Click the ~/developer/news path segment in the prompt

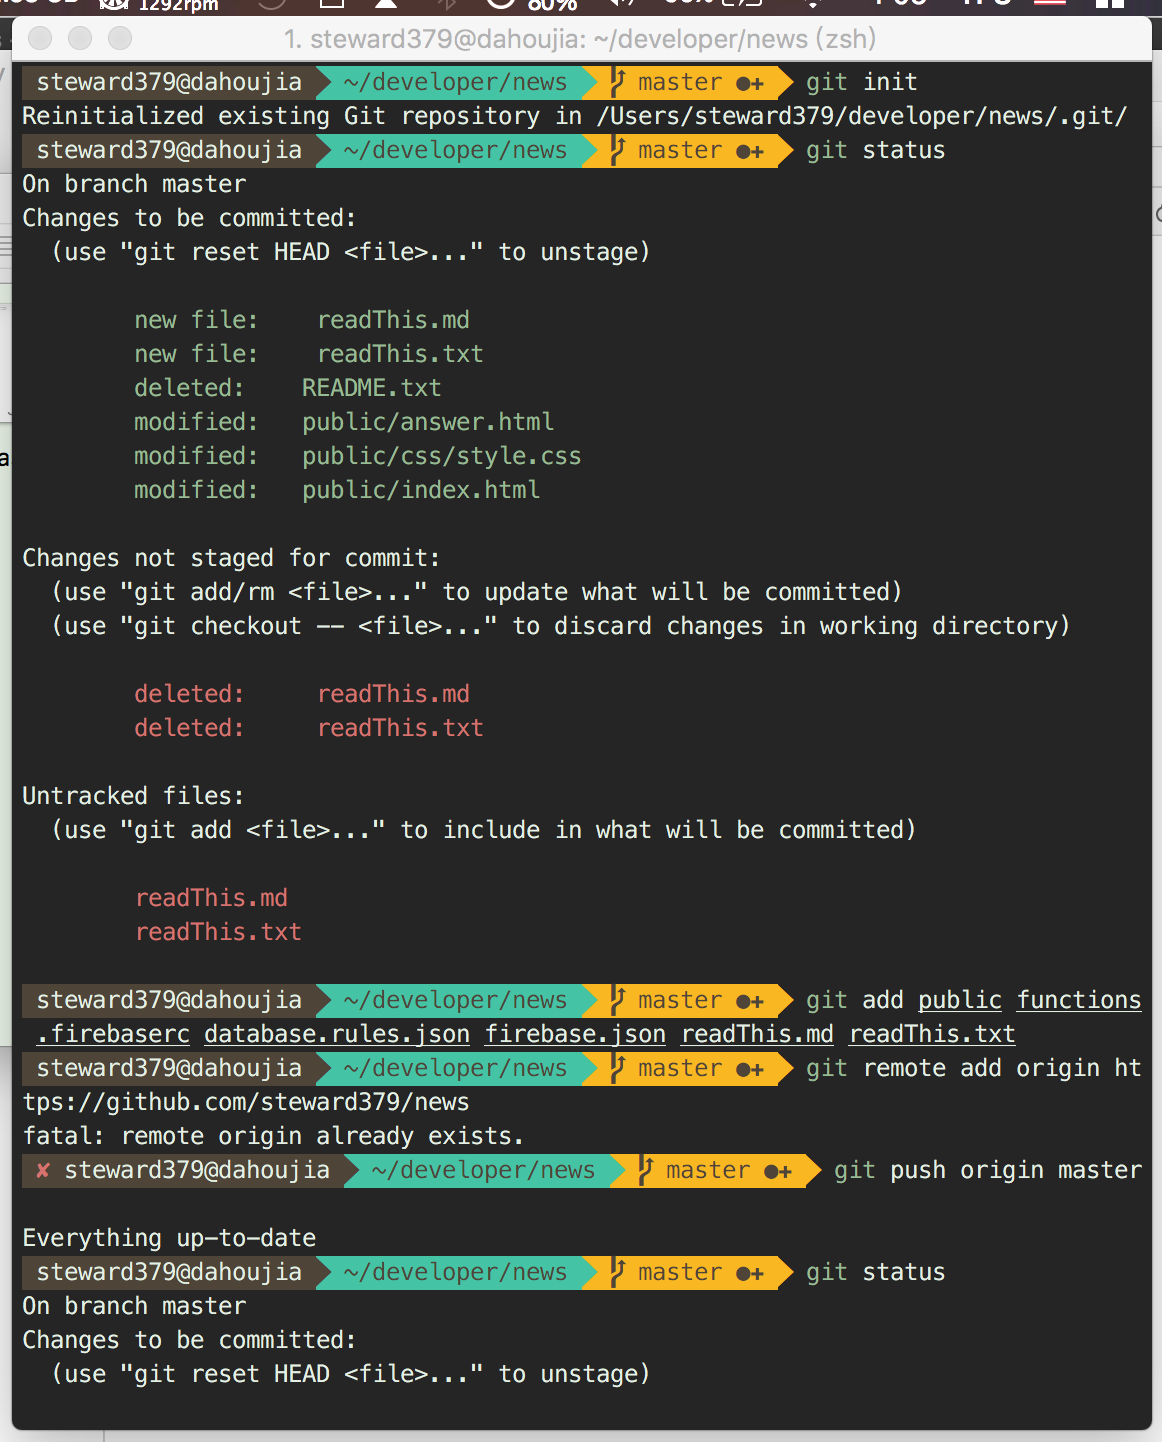pos(454,82)
